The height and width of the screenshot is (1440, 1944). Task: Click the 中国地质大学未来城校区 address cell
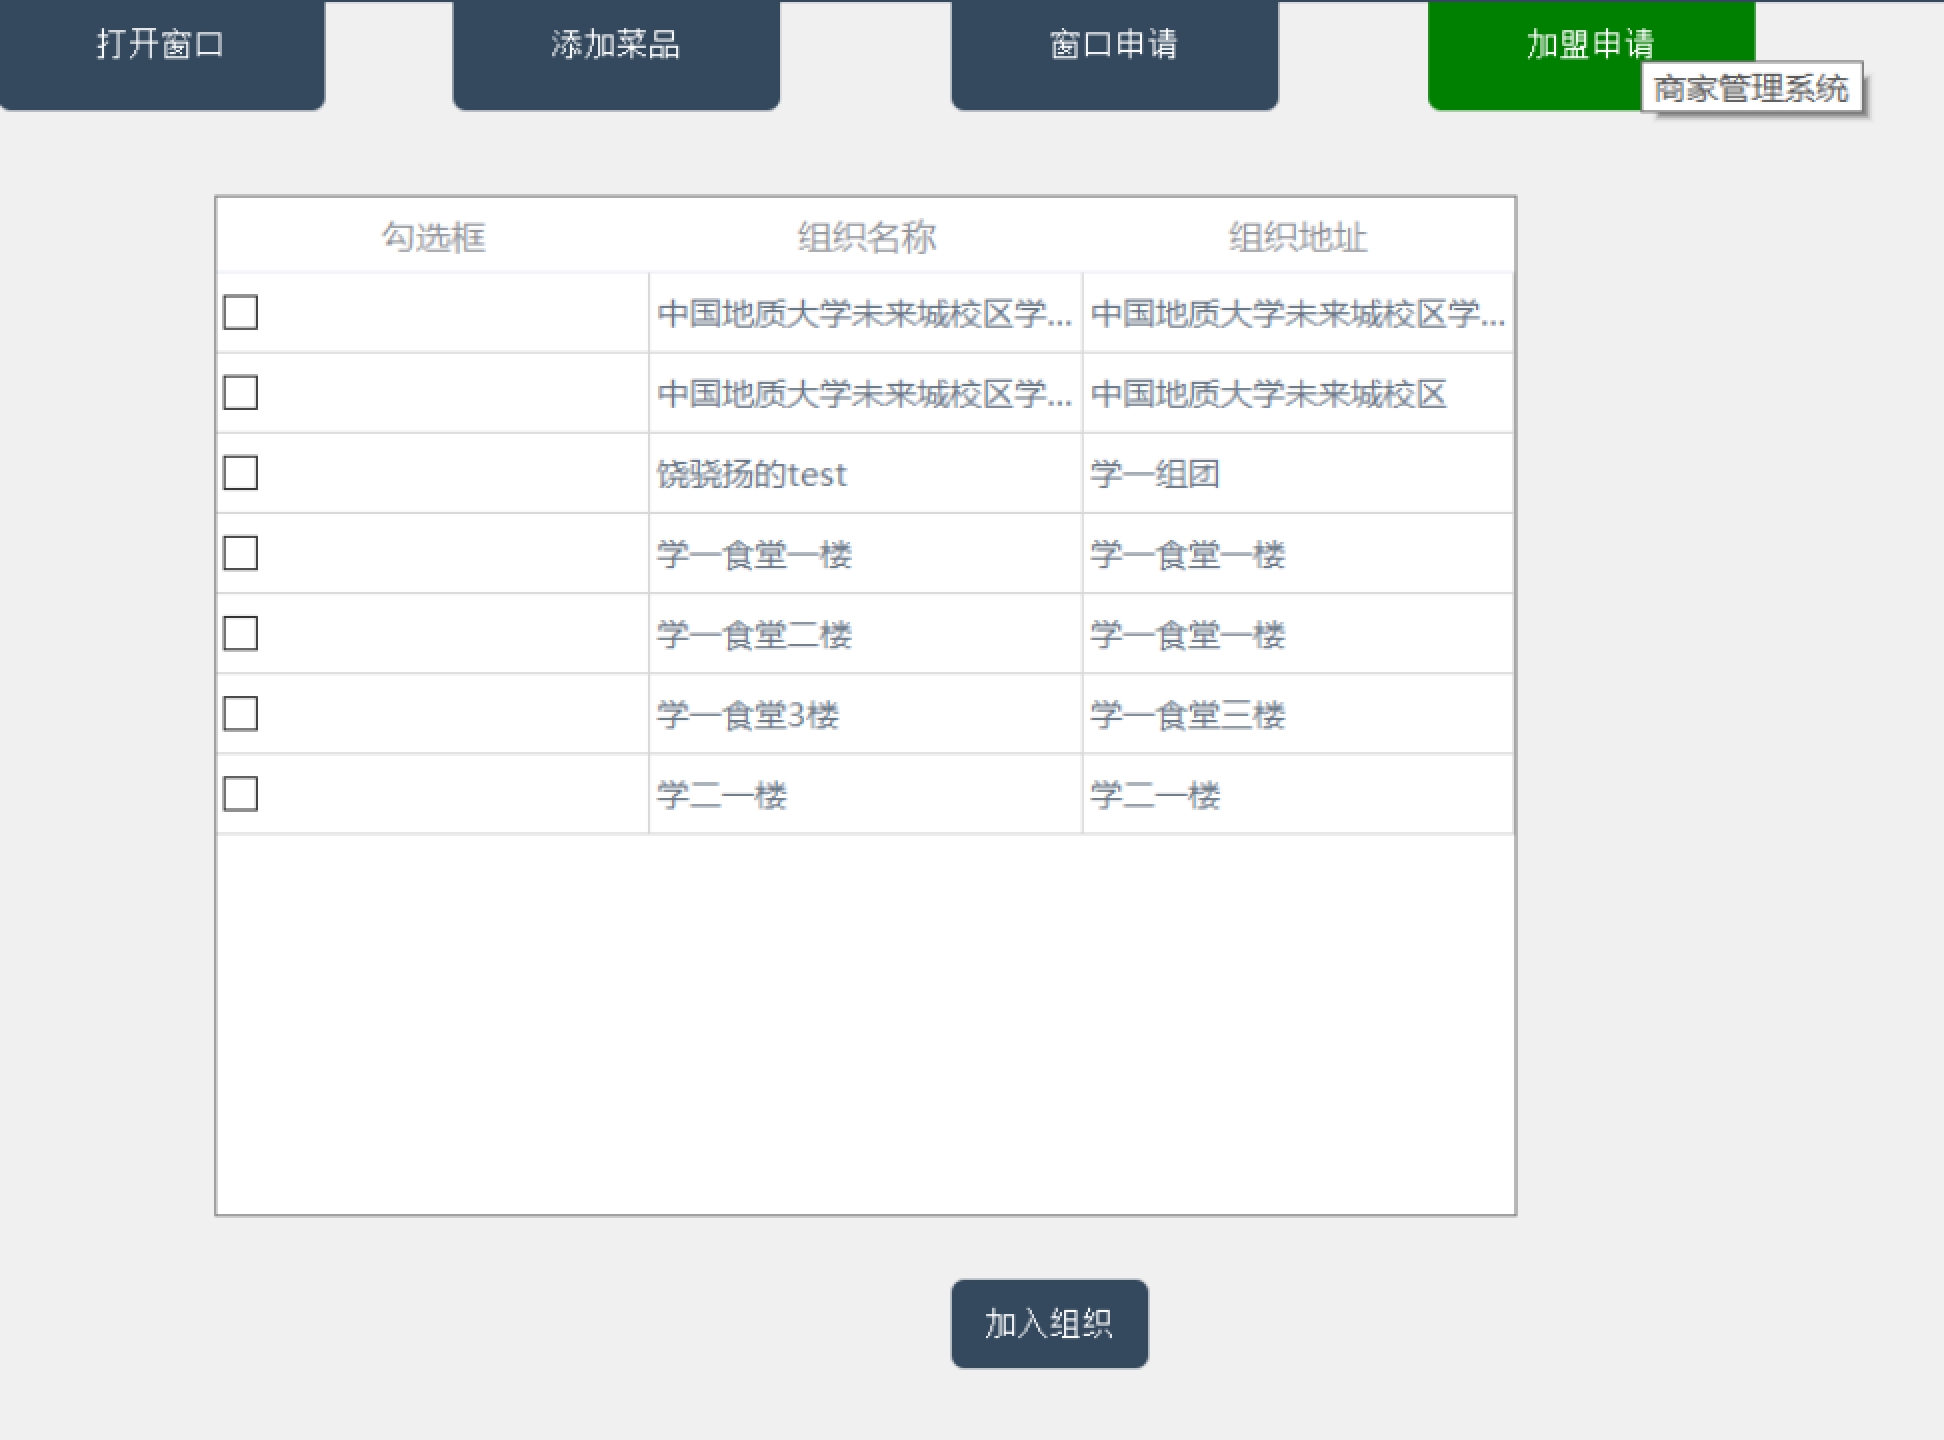[x=1268, y=394]
